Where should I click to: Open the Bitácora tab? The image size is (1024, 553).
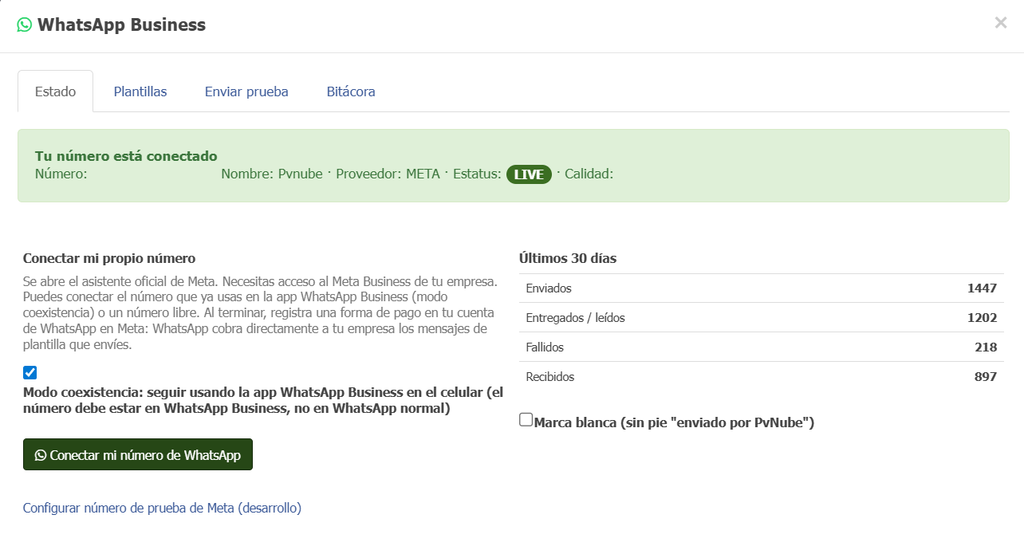coord(351,91)
